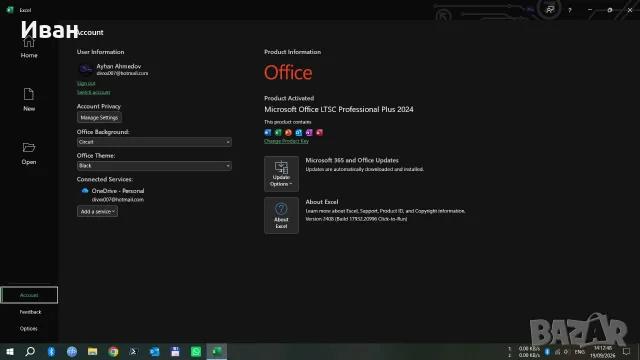
Task: Click the Bluetooth icon in the system tray
Action: (x=547, y=351)
